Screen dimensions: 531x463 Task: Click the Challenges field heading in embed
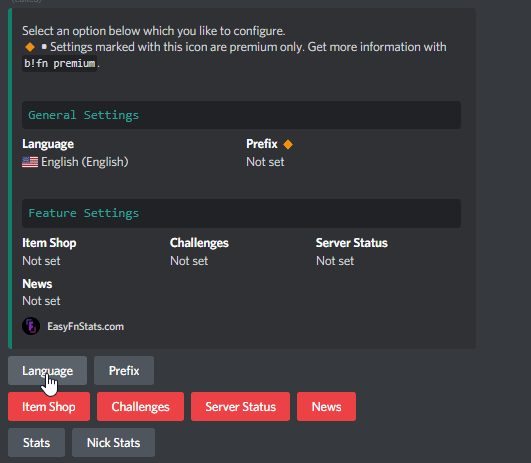pos(199,243)
